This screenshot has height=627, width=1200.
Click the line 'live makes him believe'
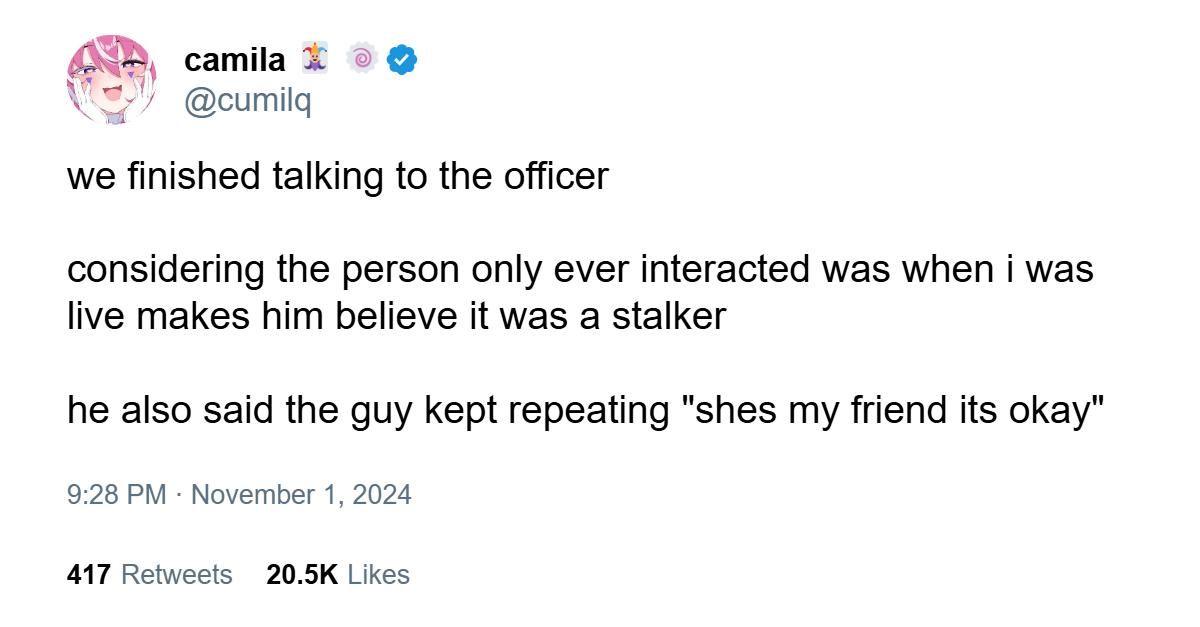(x=397, y=316)
